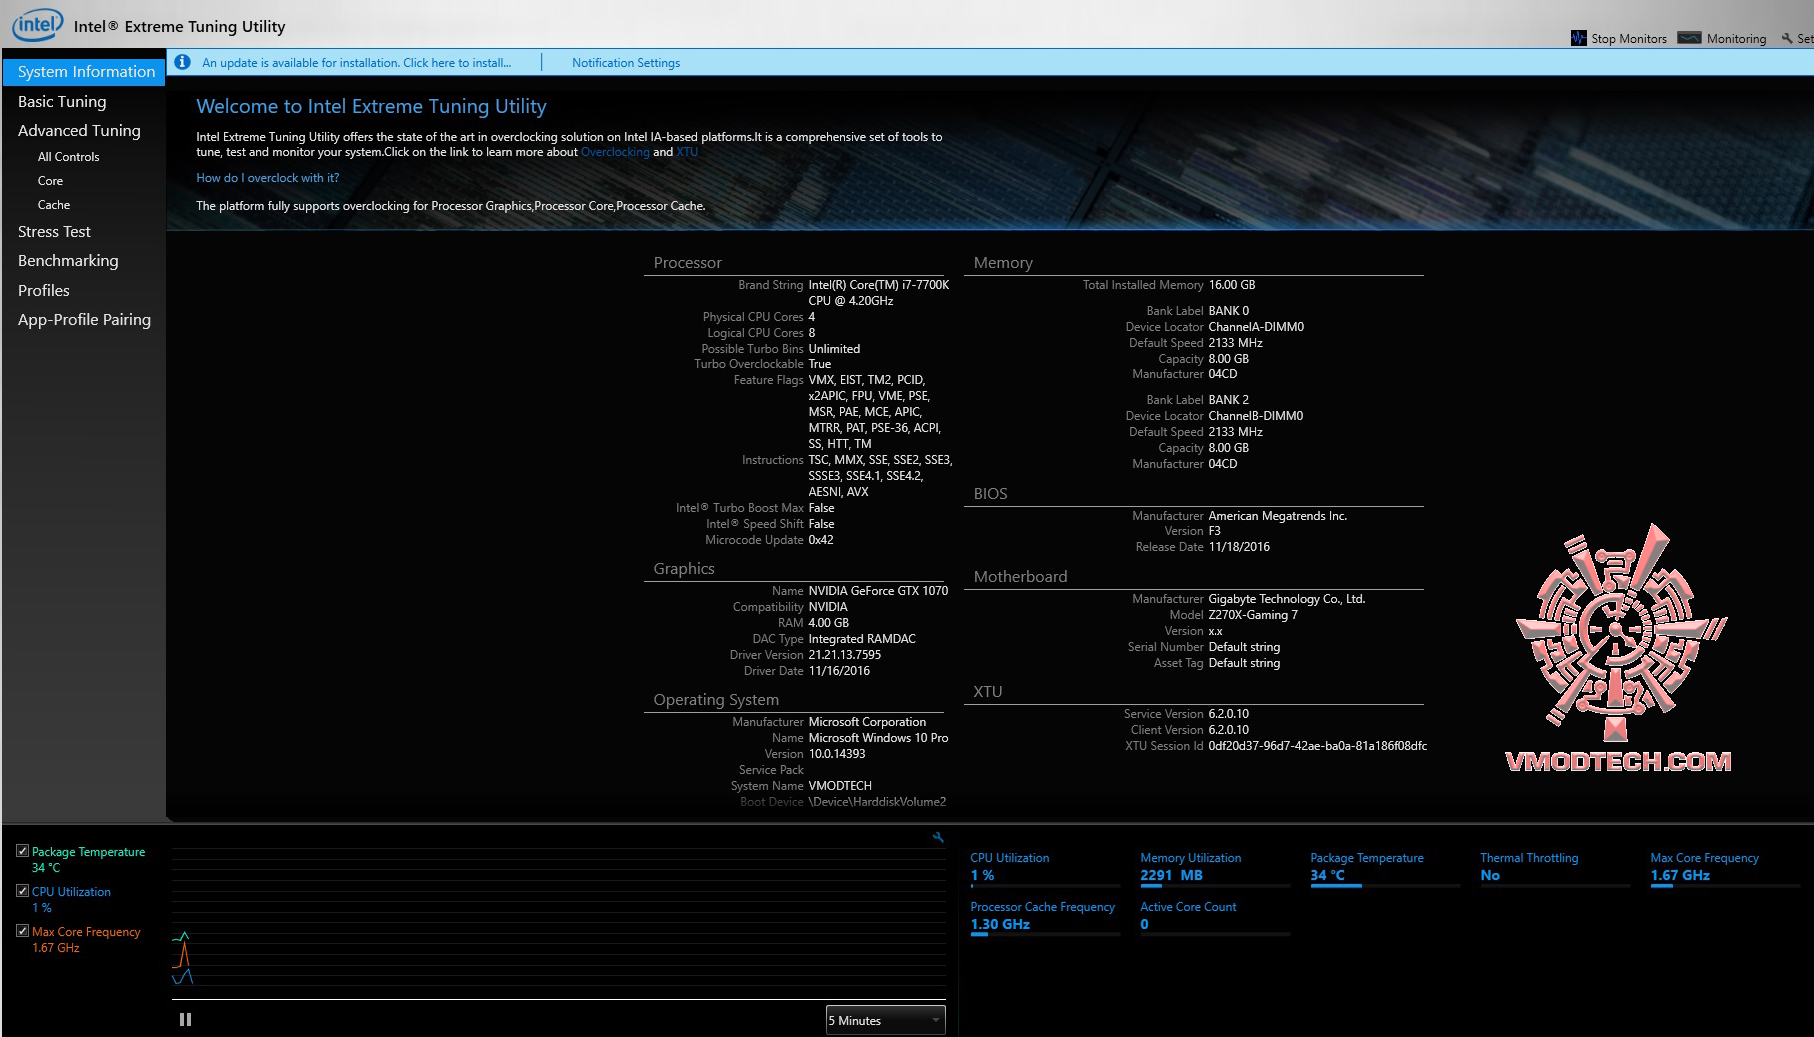This screenshot has height=1037, width=1814.
Task: Click the ChannelB-DIMM0 device locator value
Action: click(1255, 416)
